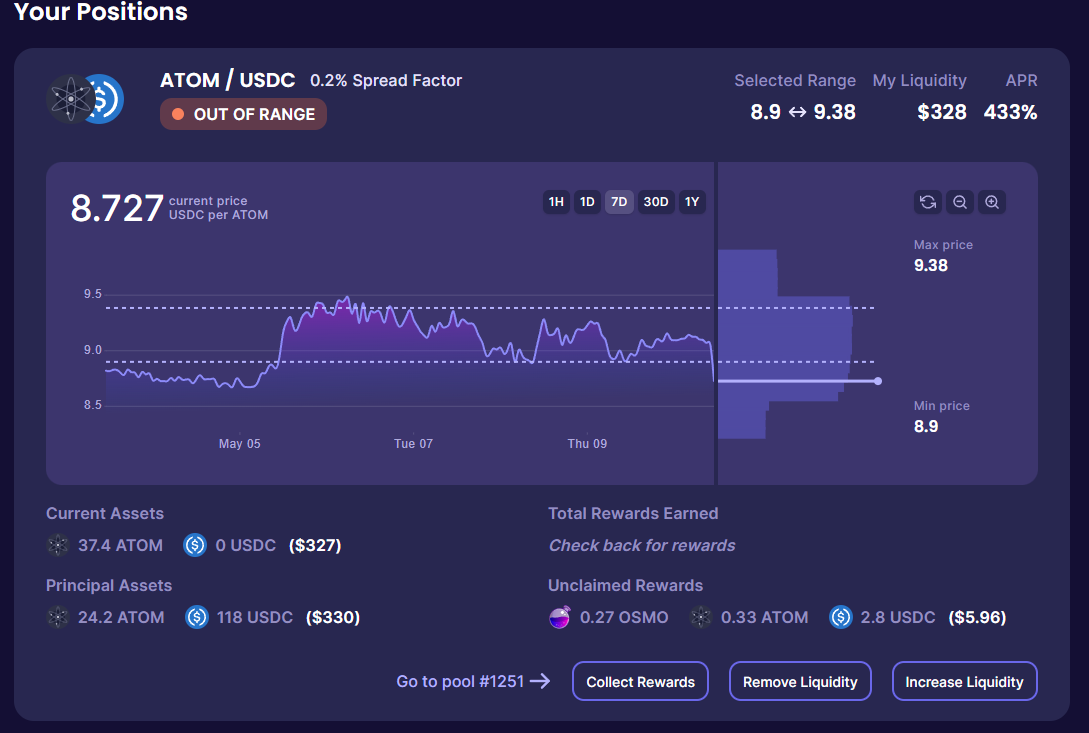Screen dimensions: 1089x733
Task: Select the 1H chart timeframe
Action: pyautogui.click(x=556, y=202)
